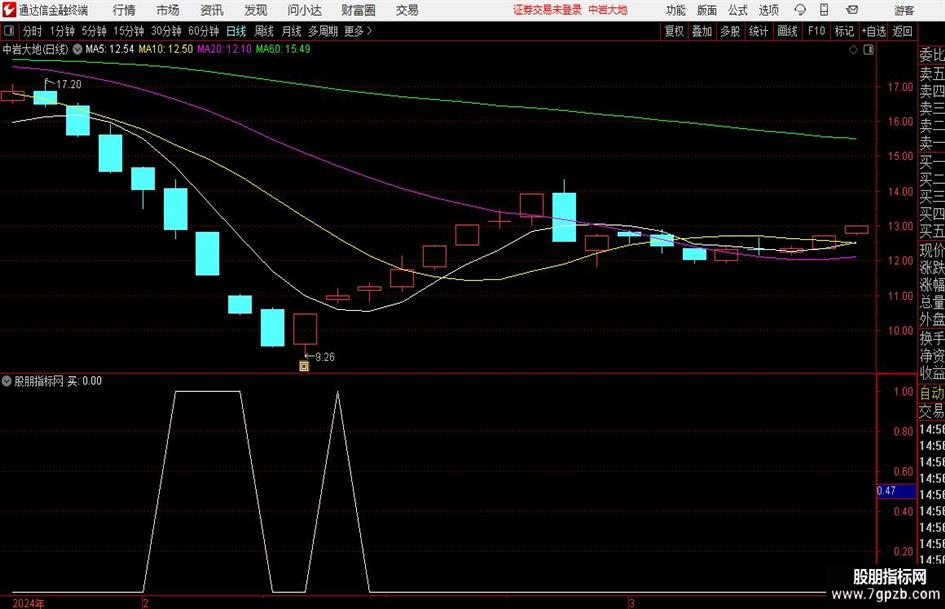Viewport: 945px width, 609px height.
Task: Open the 发现 menu
Action: 256,10
